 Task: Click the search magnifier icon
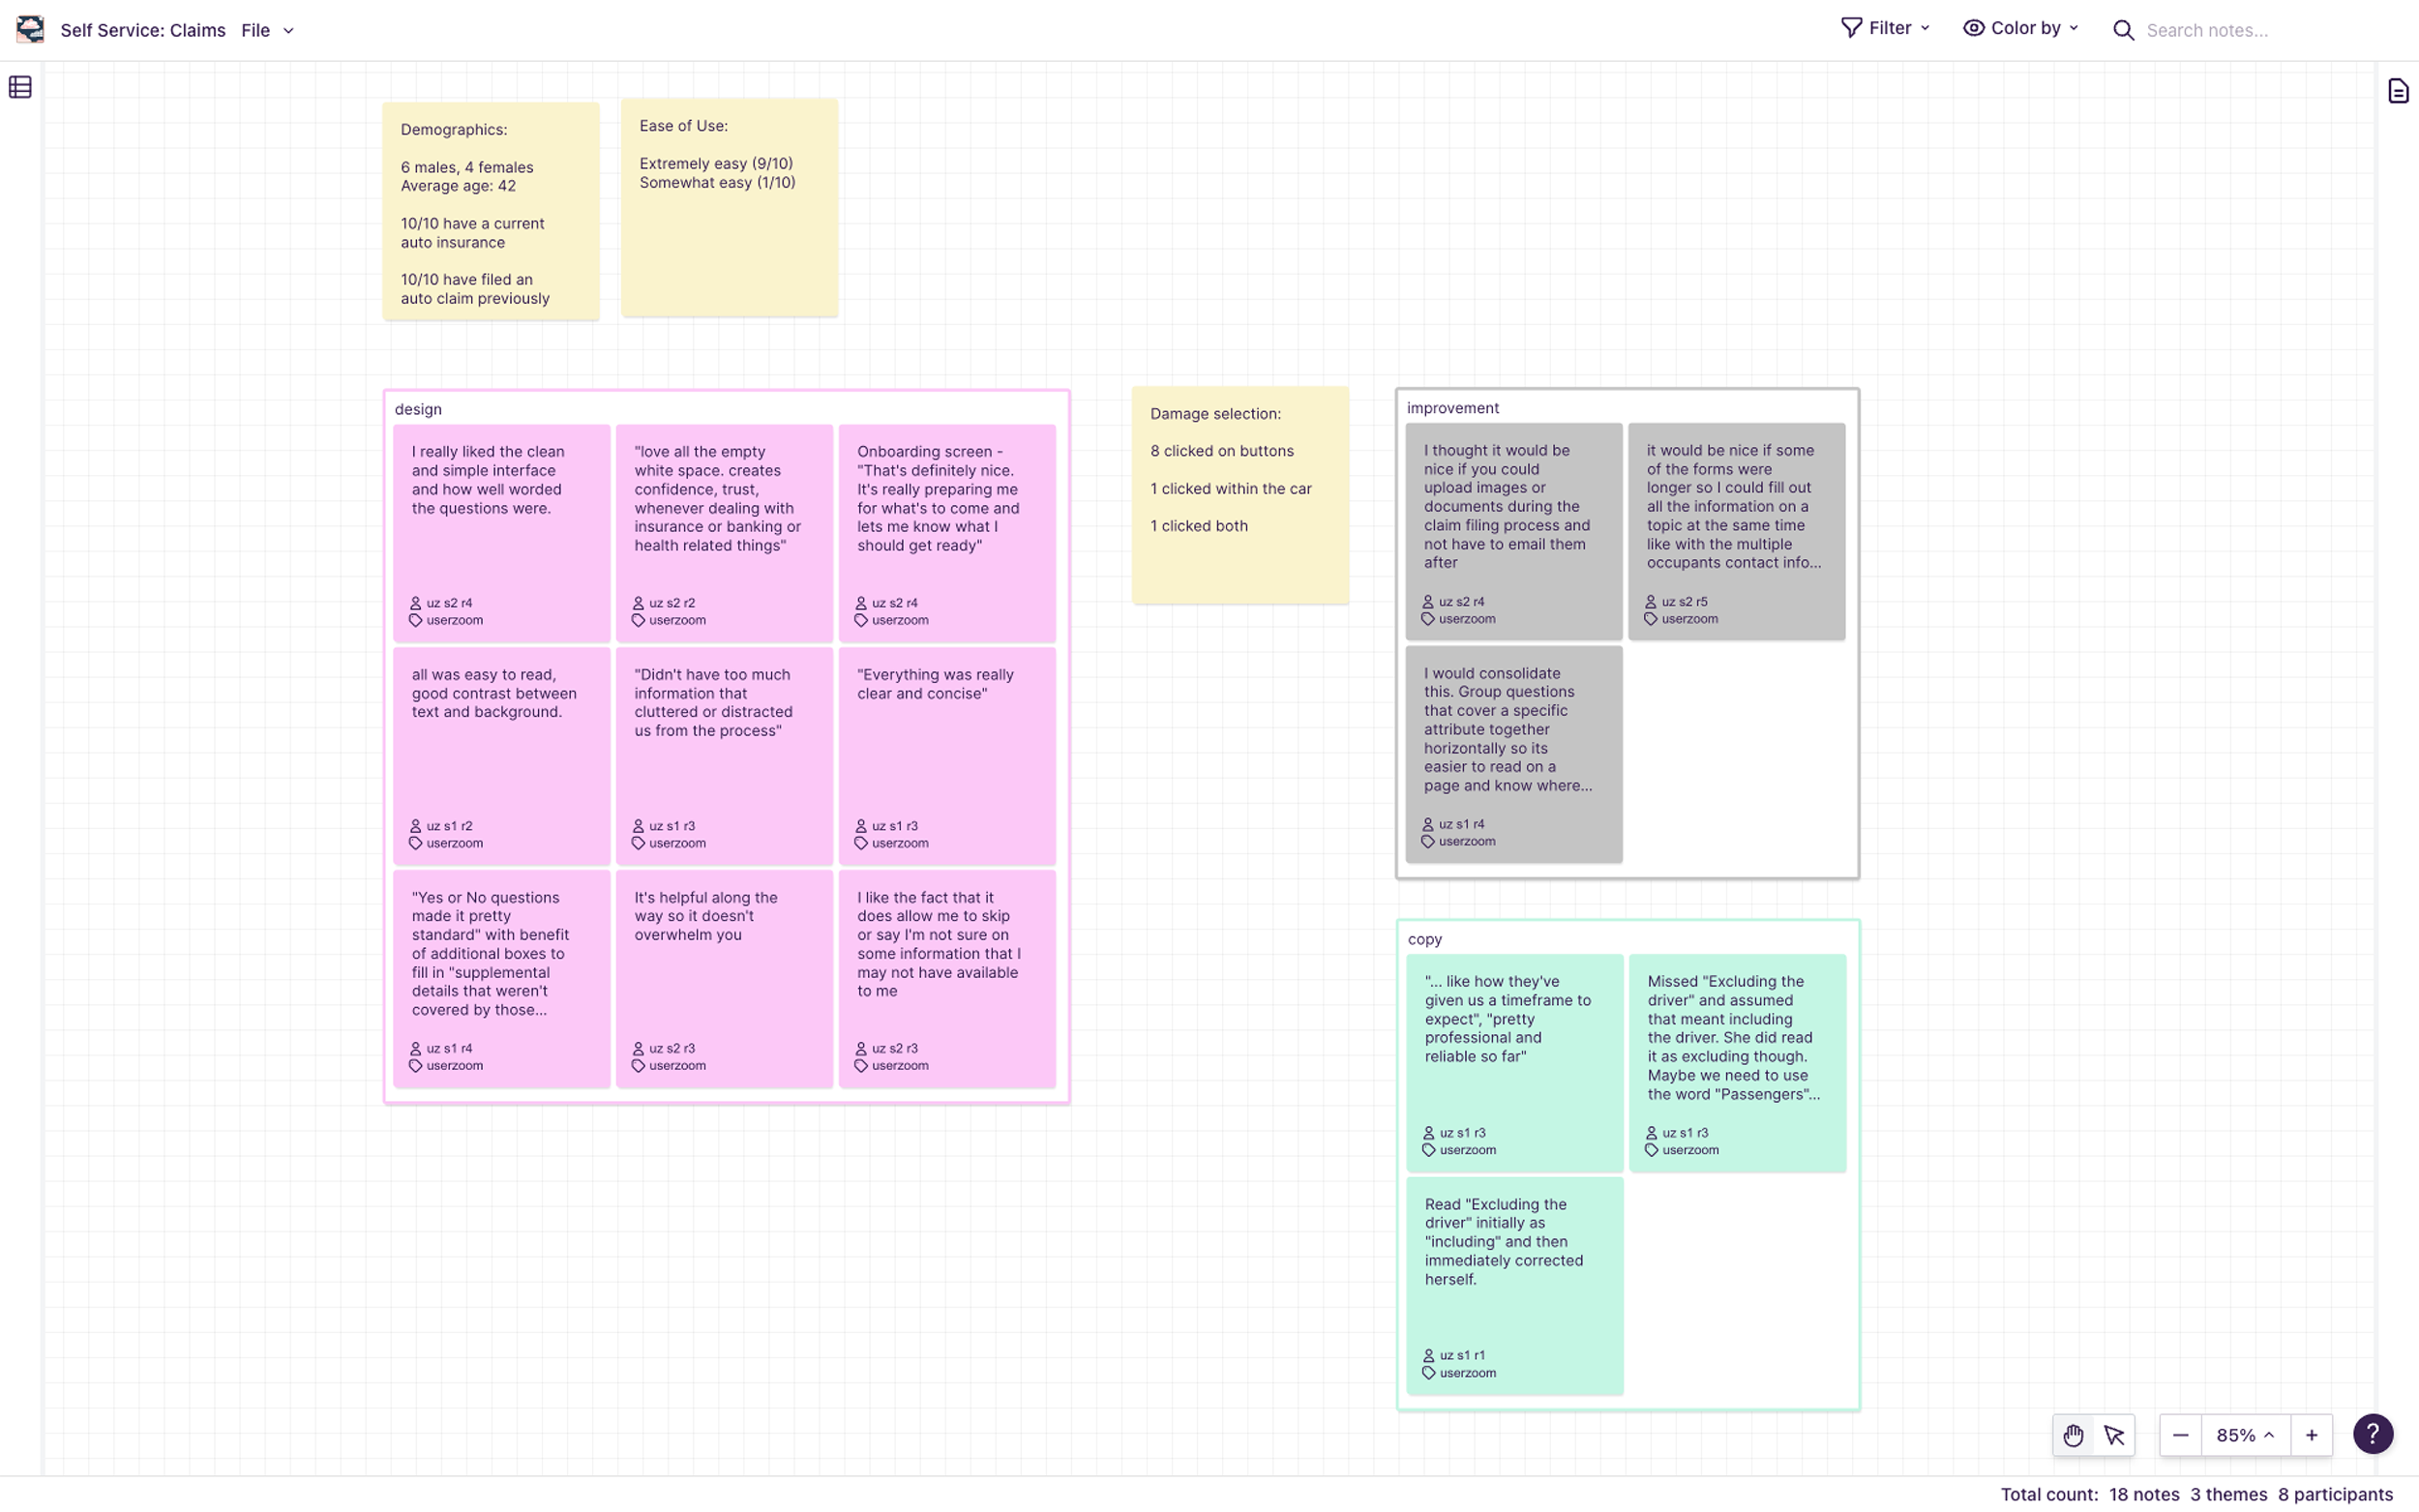click(x=2123, y=30)
